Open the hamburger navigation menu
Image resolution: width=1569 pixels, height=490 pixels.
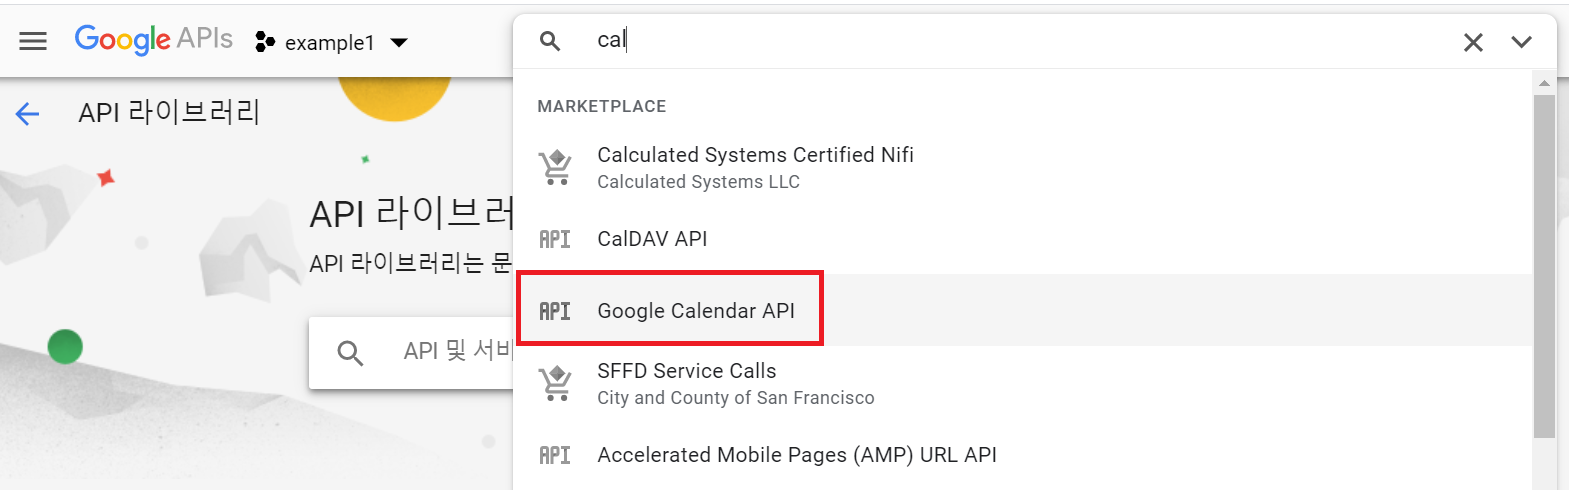point(33,41)
